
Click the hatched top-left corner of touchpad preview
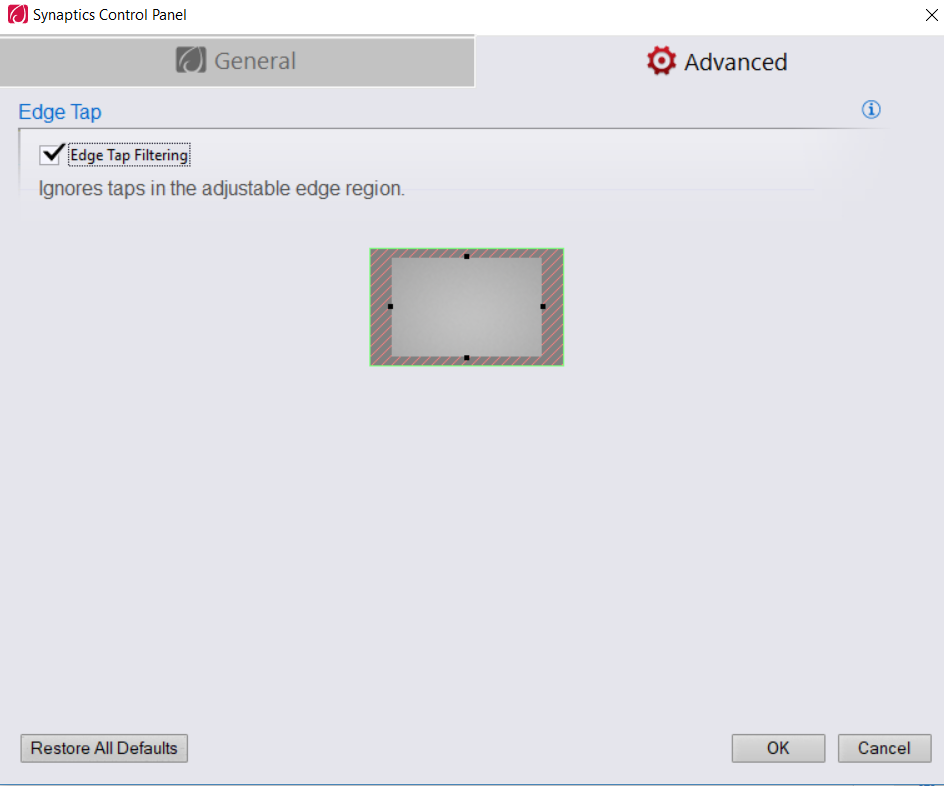coord(380,253)
